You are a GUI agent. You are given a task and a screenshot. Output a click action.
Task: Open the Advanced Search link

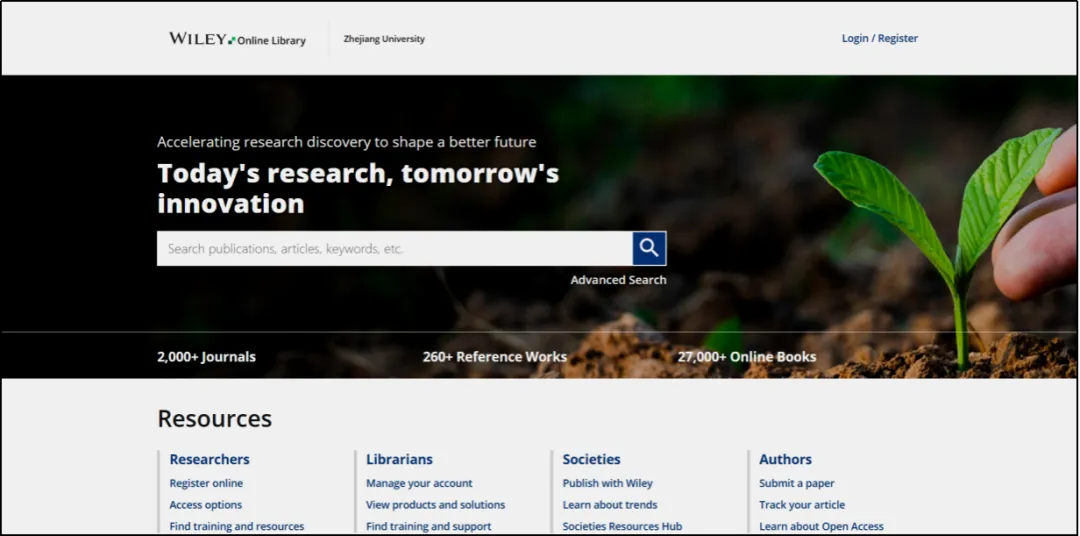(x=618, y=280)
